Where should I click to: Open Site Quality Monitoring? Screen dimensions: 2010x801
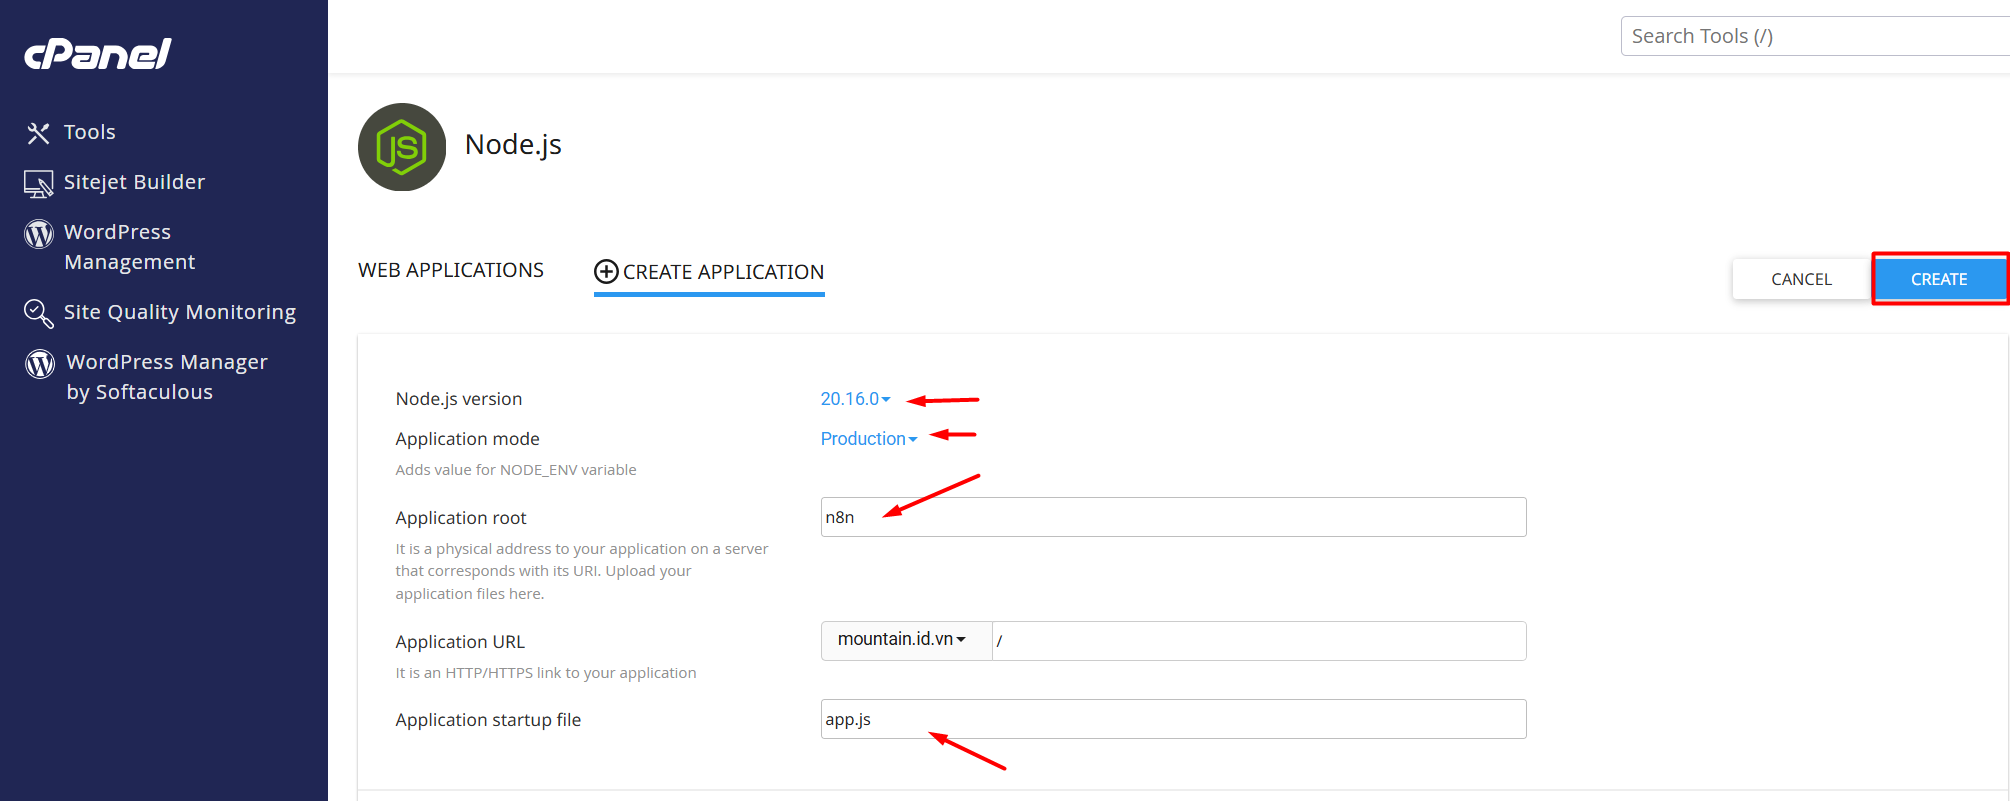tap(180, 312)
